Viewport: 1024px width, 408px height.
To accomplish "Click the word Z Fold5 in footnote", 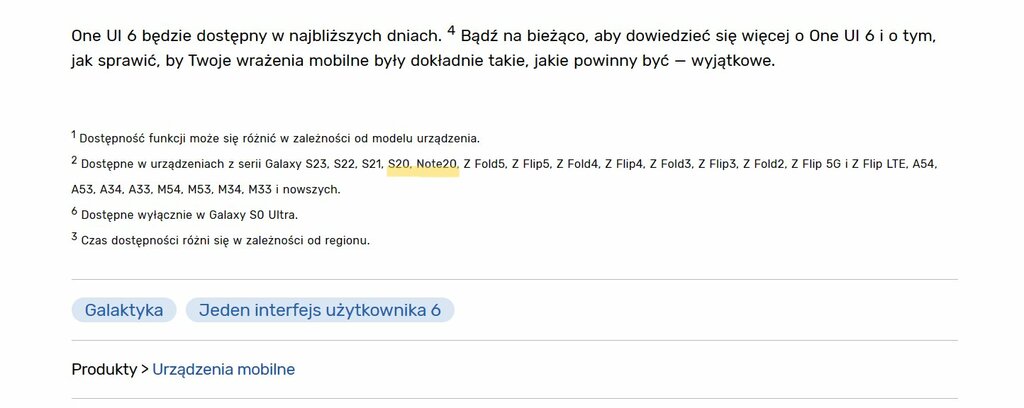I will 485,165.
